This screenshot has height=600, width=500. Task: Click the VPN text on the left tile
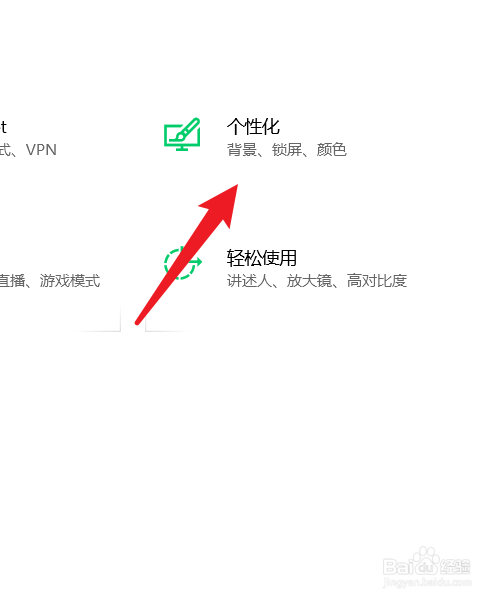[x=41, y=150]
